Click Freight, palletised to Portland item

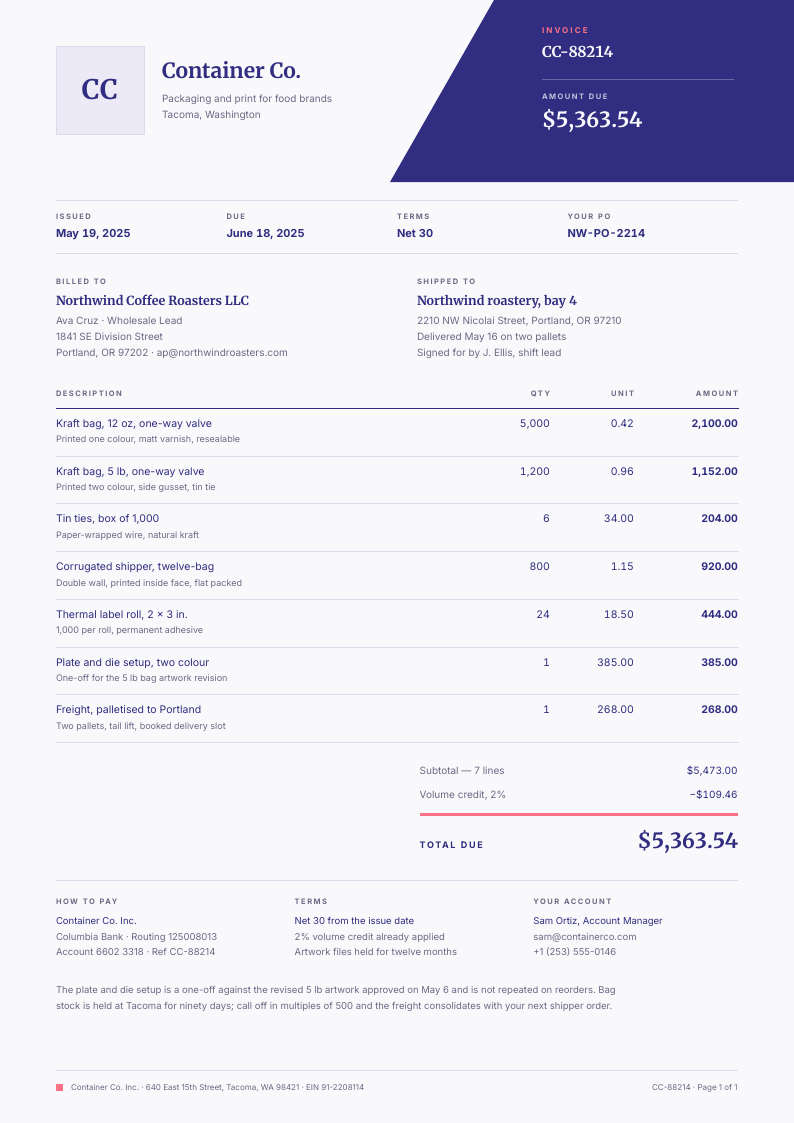tap(129, 709)
